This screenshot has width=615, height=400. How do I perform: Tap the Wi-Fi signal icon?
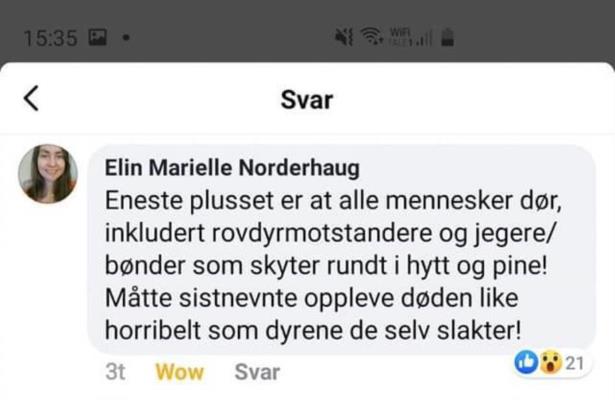click(371, 36)
